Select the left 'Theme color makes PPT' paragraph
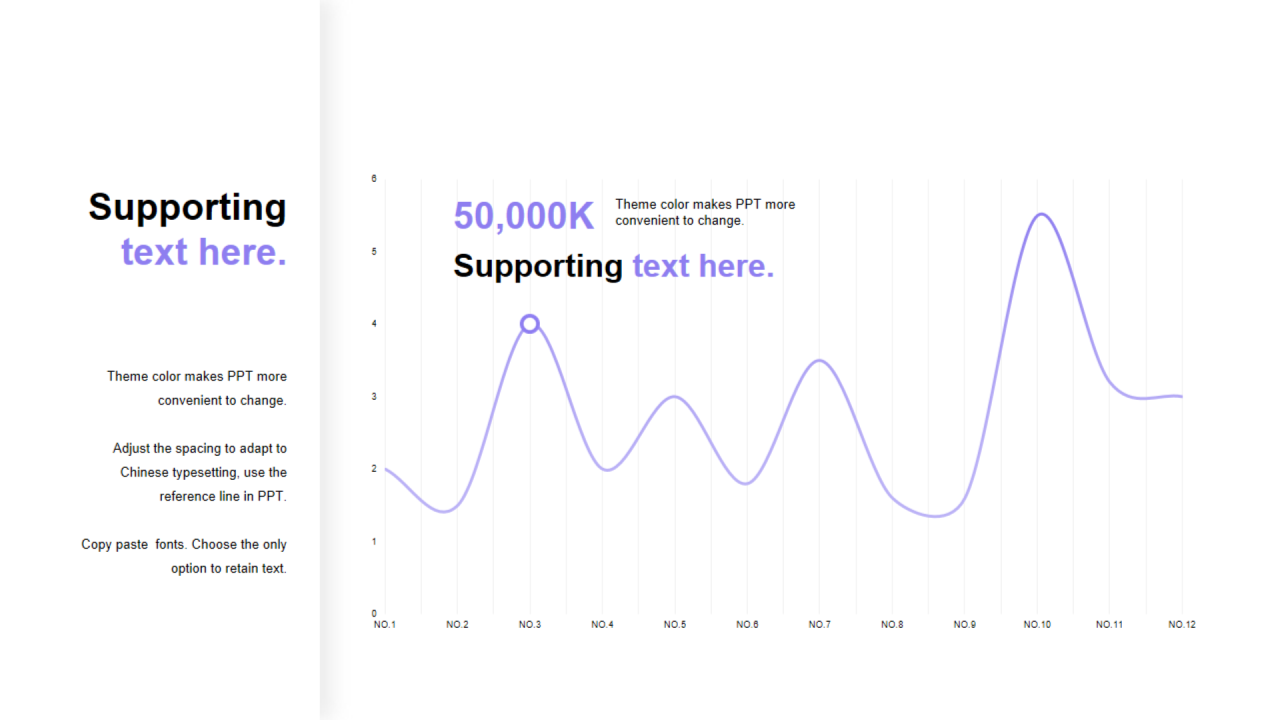 pyautogui.click(x=197, y=388)
